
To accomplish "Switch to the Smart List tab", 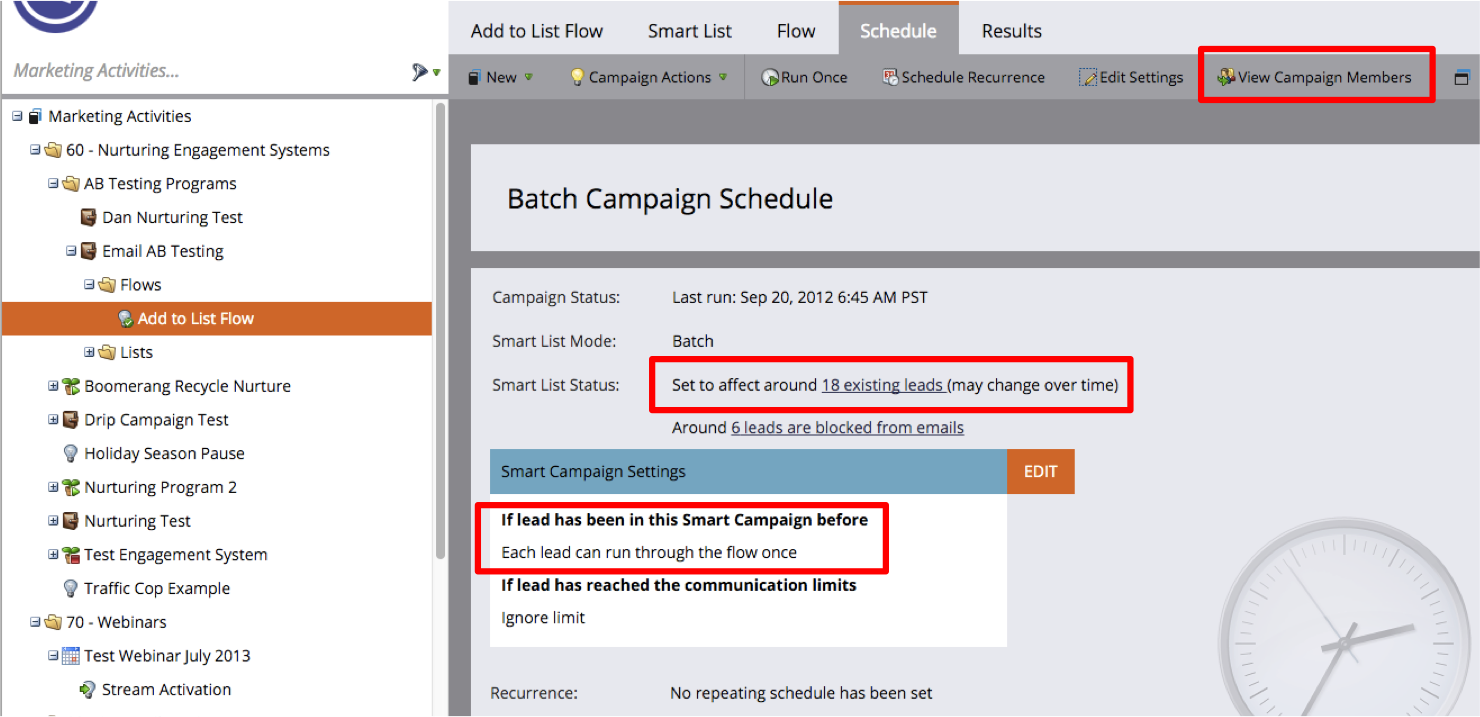I will coord(689,31).
